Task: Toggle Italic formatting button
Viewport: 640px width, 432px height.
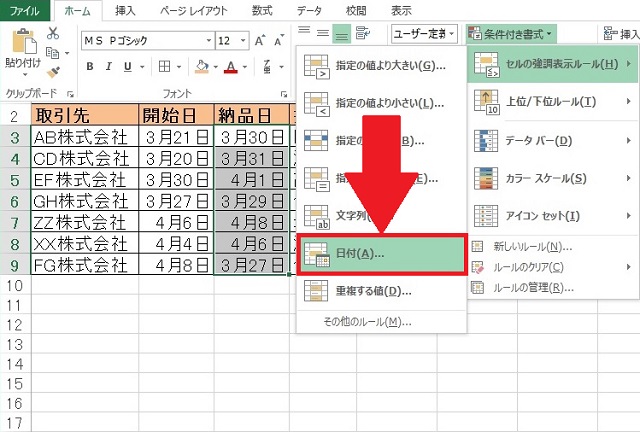Action: (109, 67)
